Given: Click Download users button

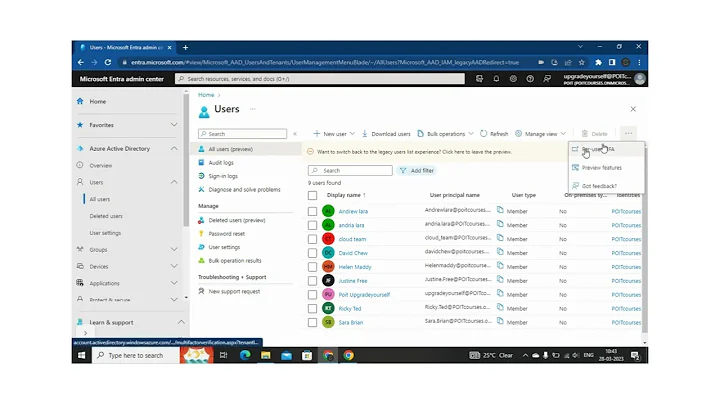Looking at the screenshot, I should (386, 134).
